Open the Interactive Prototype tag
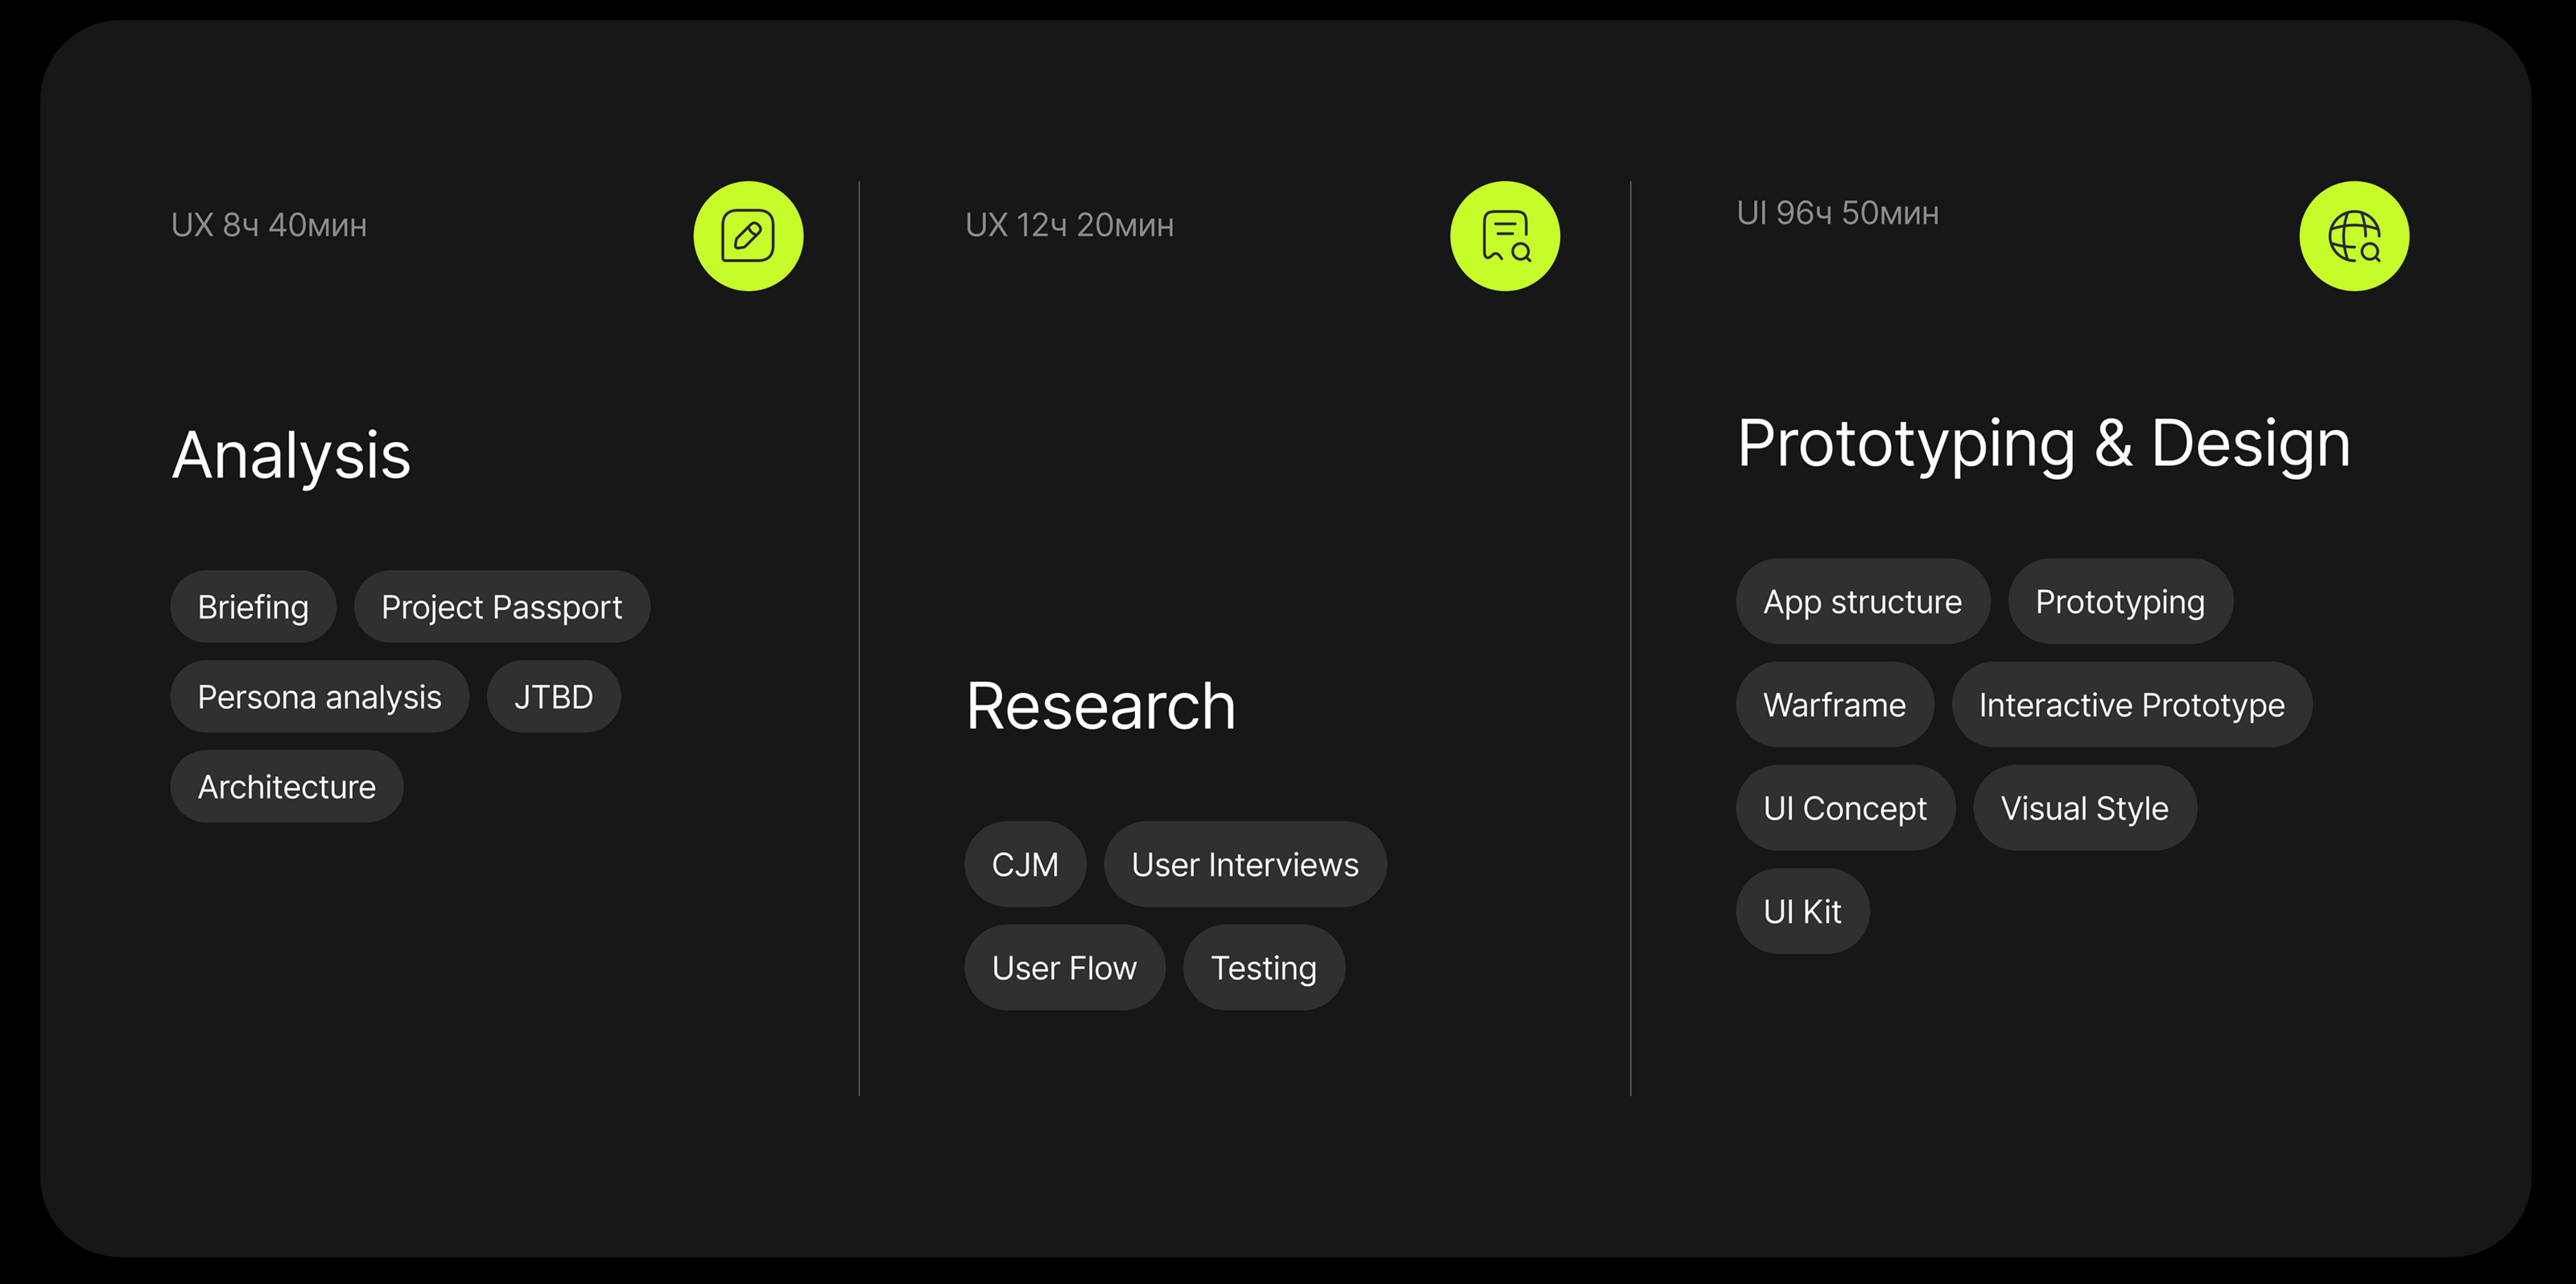 coord(2131,704)
